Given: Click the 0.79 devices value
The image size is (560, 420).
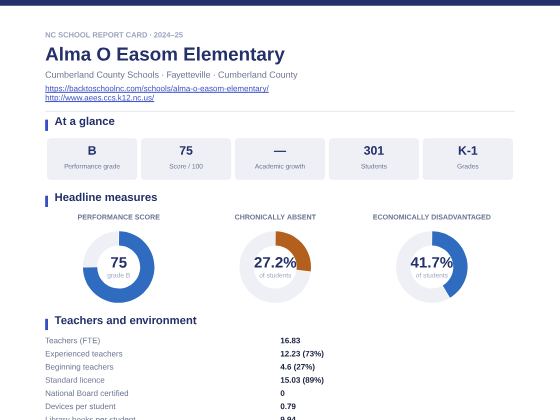Looking at the screenshot, I should tap(288, 406).
